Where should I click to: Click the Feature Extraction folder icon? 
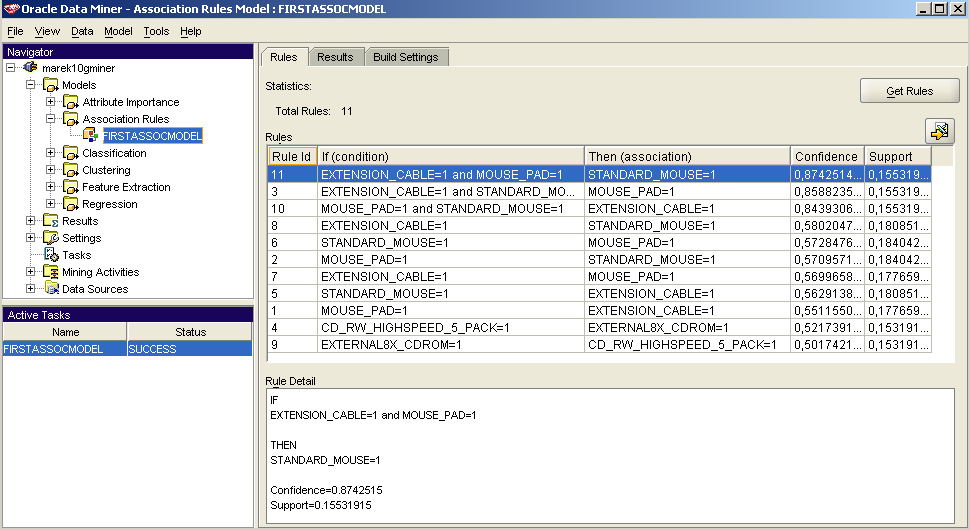click(x=71, y=187)
